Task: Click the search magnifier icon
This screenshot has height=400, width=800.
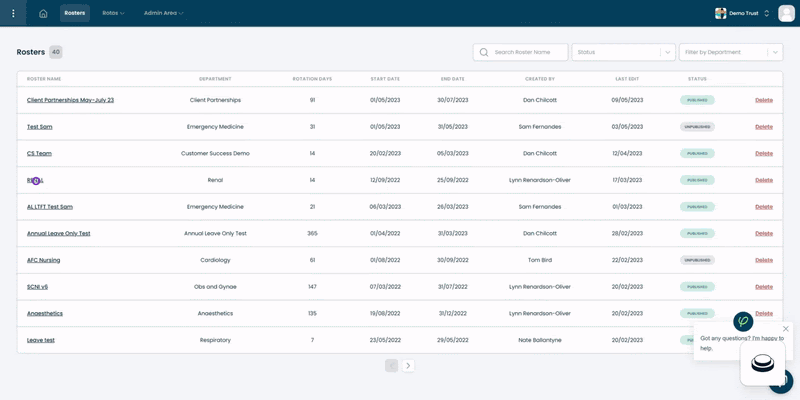Action: tap(484, 52)
